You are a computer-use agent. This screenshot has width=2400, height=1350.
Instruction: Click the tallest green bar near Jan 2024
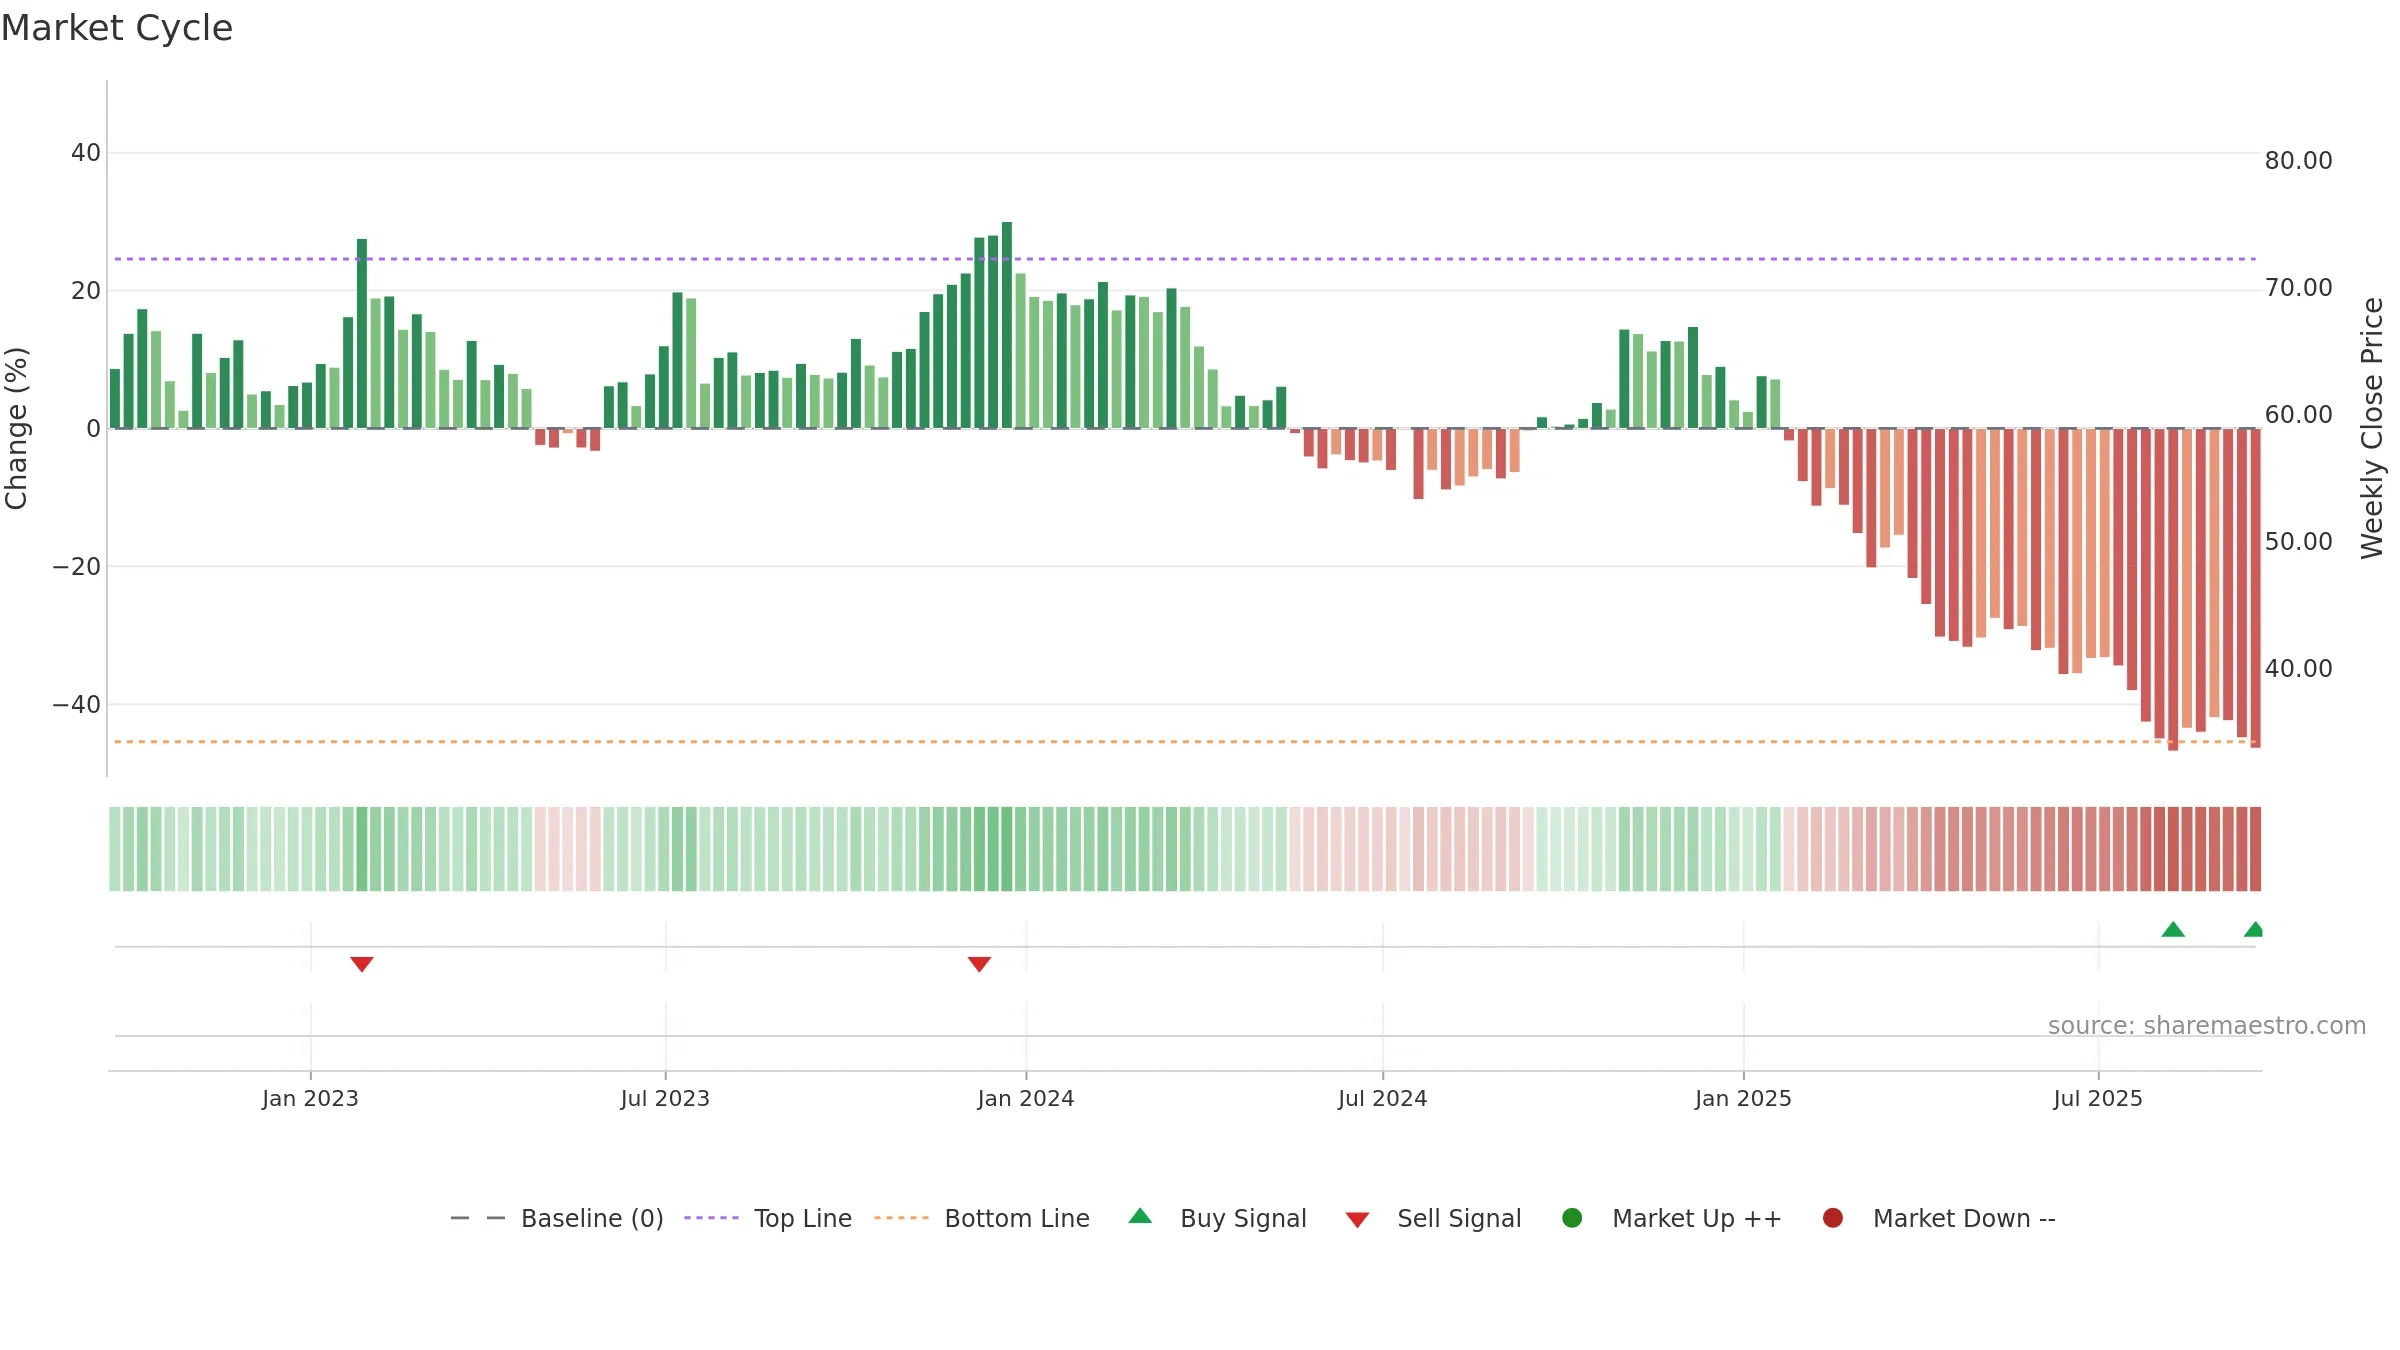point(1007,325)
